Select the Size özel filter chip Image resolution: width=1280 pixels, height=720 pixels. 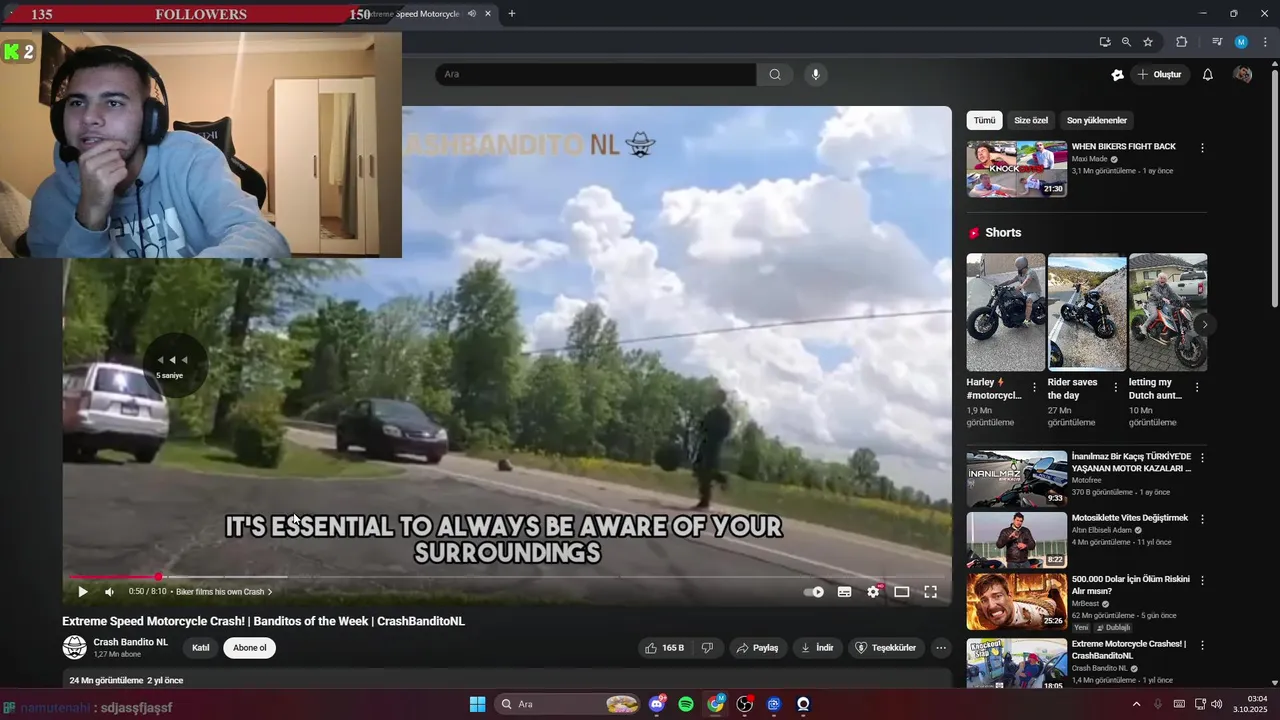tap(1031, 120)
